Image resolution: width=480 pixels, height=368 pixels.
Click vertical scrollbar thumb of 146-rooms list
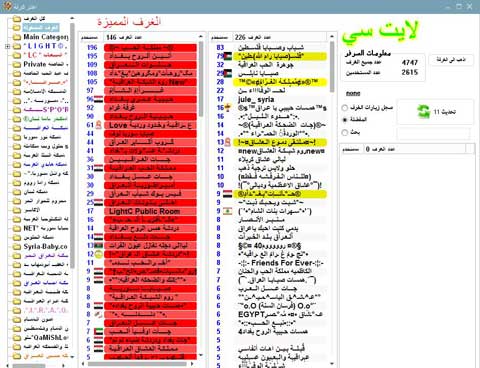(x=201, y=79)
